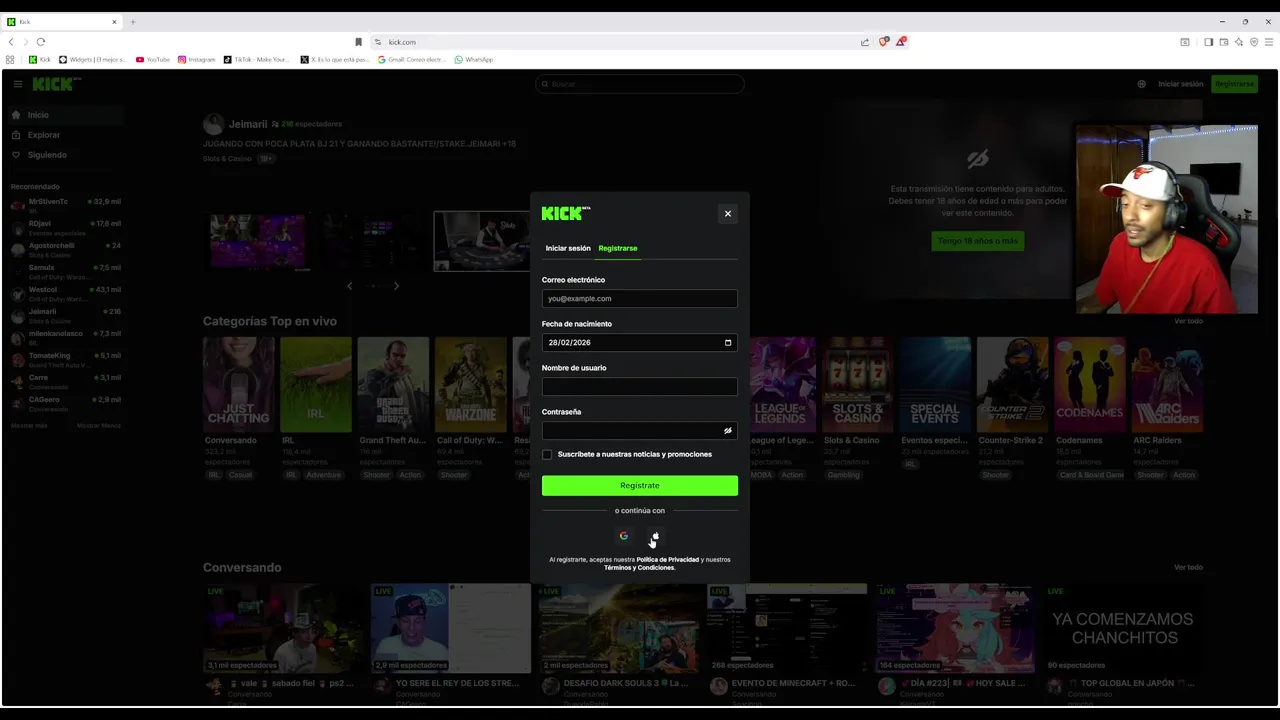Open the WhatsApp bookmark

point(474,60)
